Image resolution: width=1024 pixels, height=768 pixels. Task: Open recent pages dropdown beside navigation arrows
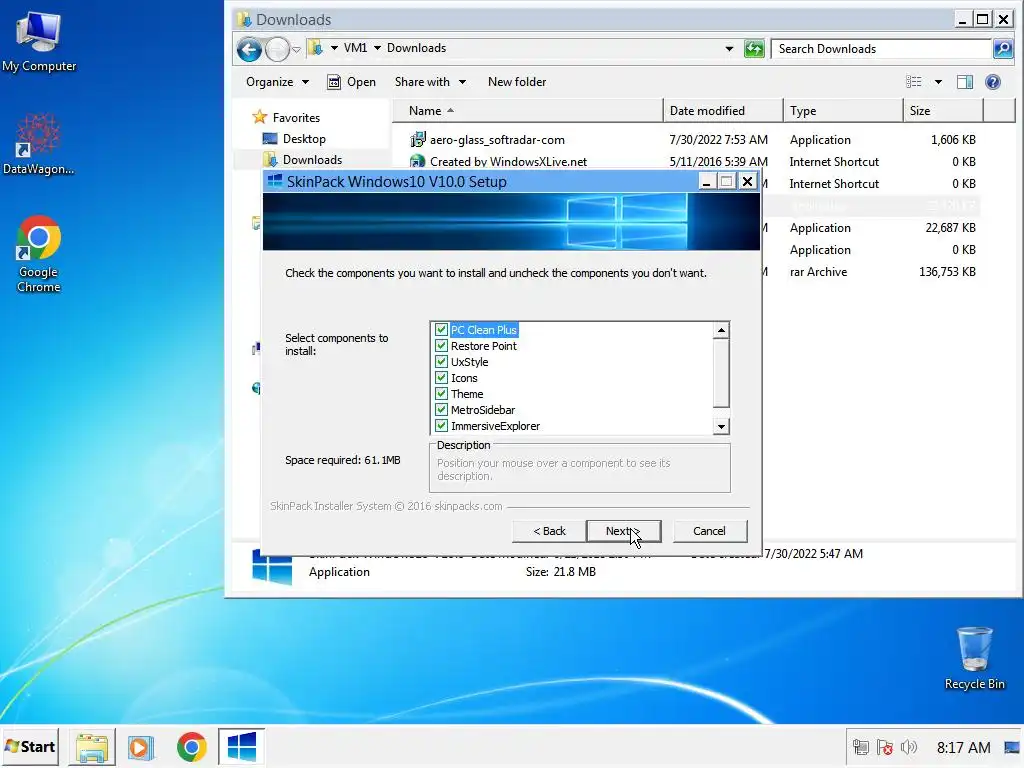point(296,50)
